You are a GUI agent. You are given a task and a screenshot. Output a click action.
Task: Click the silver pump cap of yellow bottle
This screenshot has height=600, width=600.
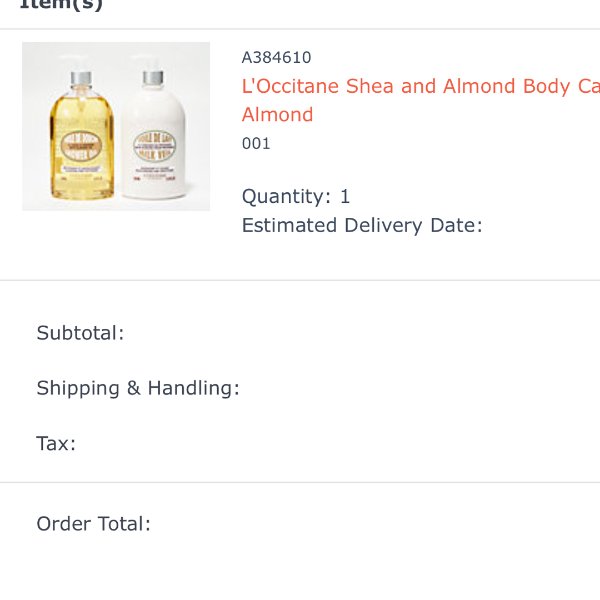[81, 78]
